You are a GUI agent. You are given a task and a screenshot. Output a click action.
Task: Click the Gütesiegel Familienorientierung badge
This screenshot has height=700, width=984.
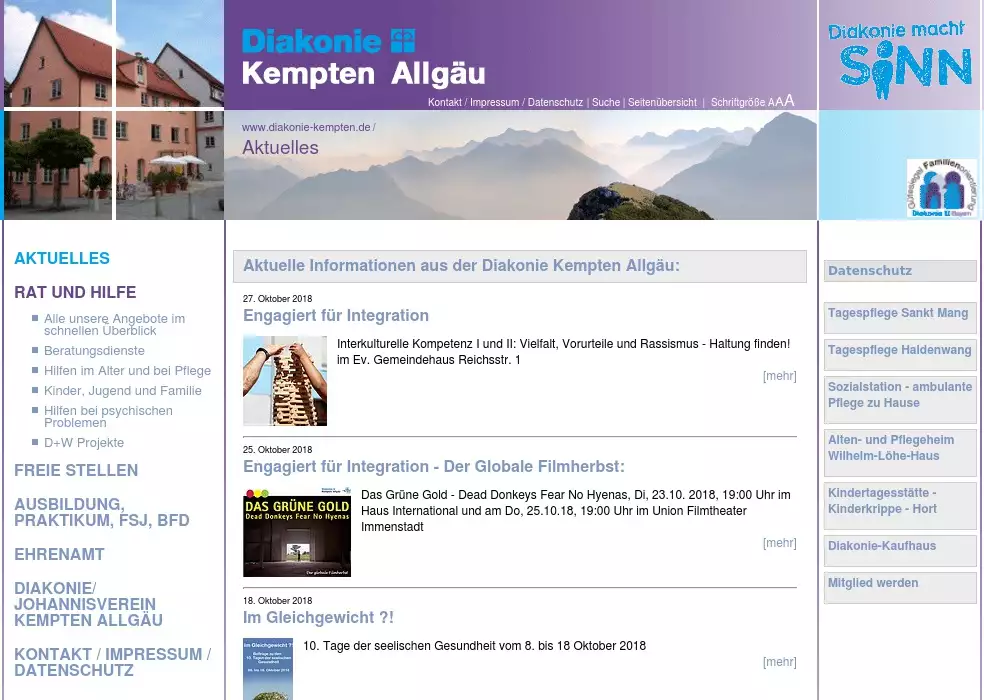pyautogui.click(x=941, y=188)
